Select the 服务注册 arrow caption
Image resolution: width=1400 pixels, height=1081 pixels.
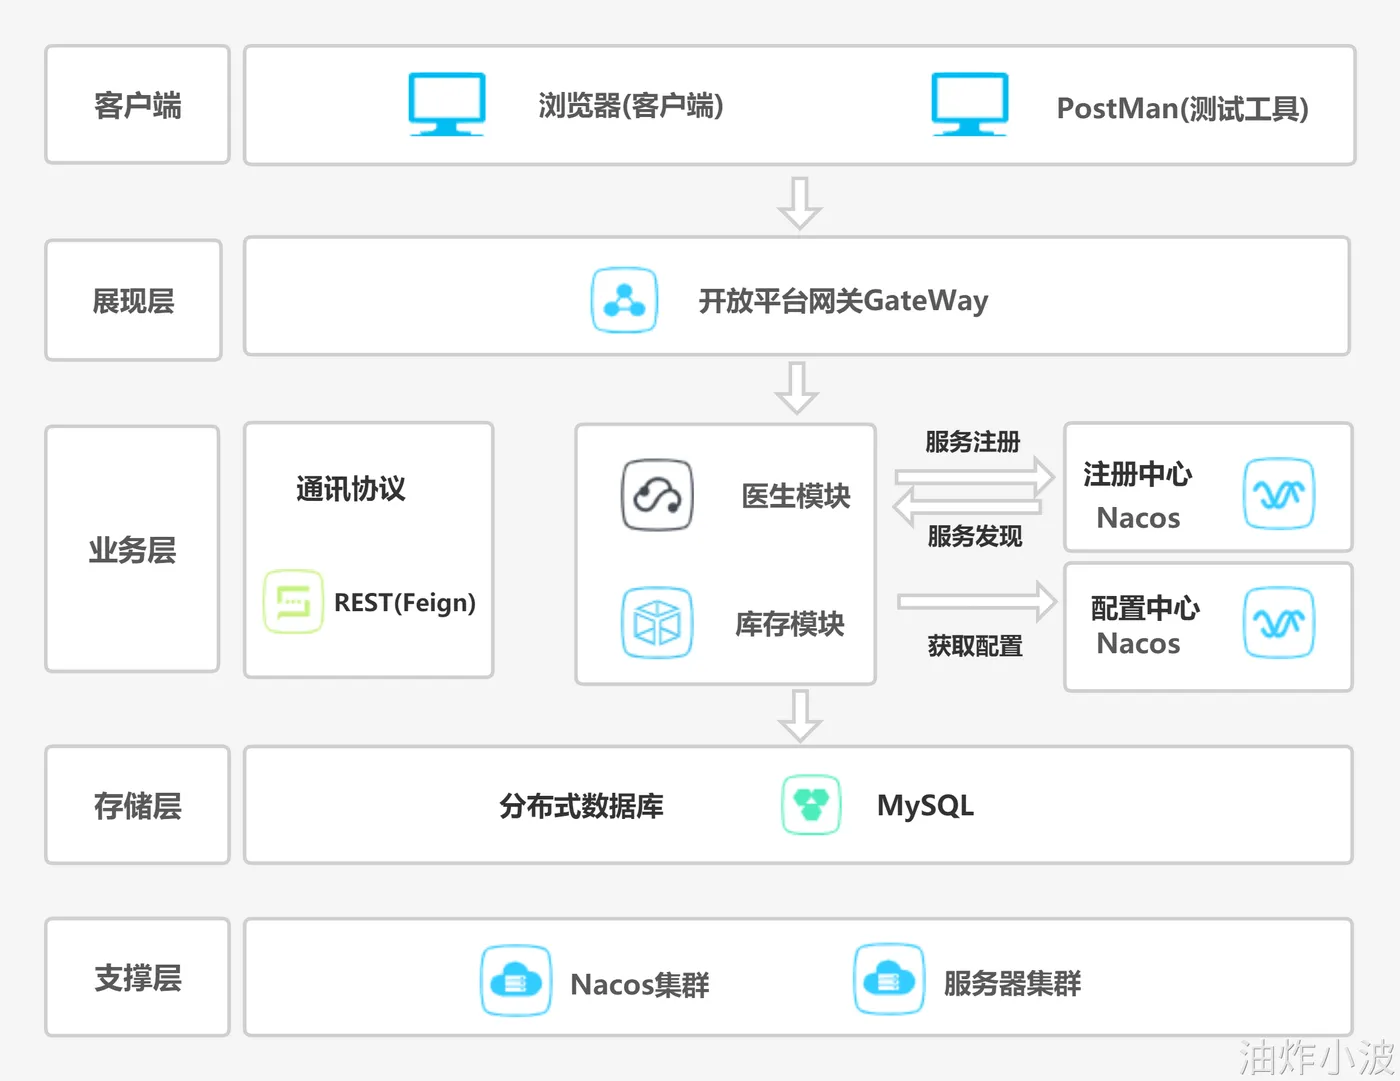pyautogui.click(x=973, y=441)
